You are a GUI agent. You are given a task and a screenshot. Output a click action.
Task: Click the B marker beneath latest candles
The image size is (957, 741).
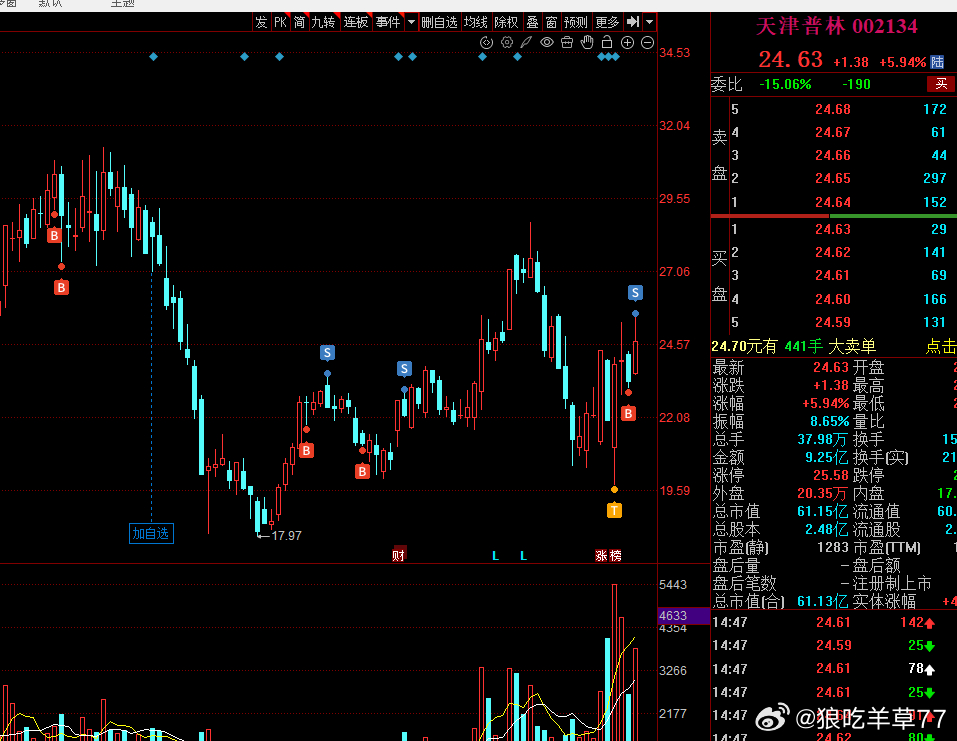[629, 414]
